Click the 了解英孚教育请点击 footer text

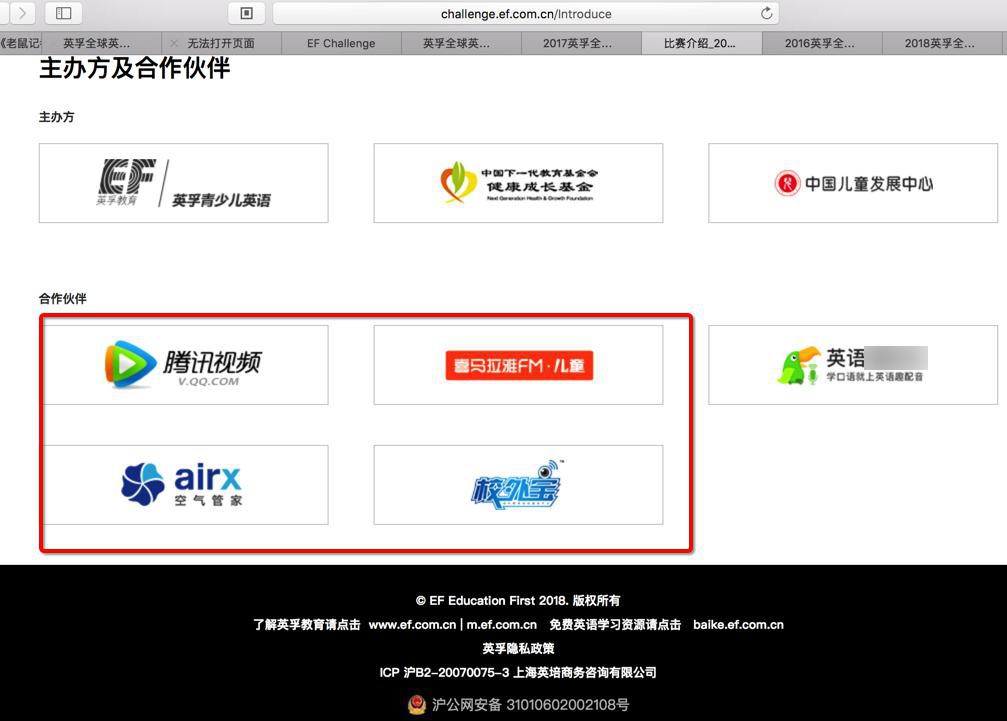tap(306, 625)
